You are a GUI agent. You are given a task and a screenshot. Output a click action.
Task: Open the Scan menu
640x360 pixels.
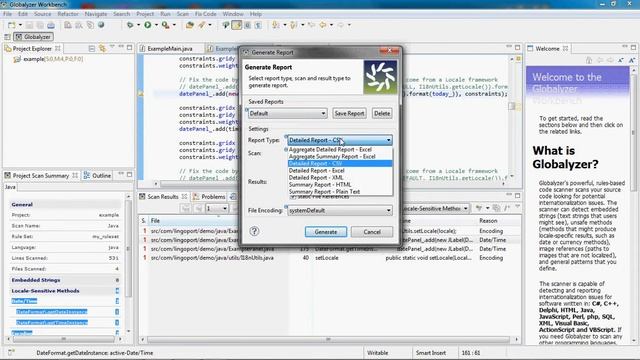[x=182, y=14]
